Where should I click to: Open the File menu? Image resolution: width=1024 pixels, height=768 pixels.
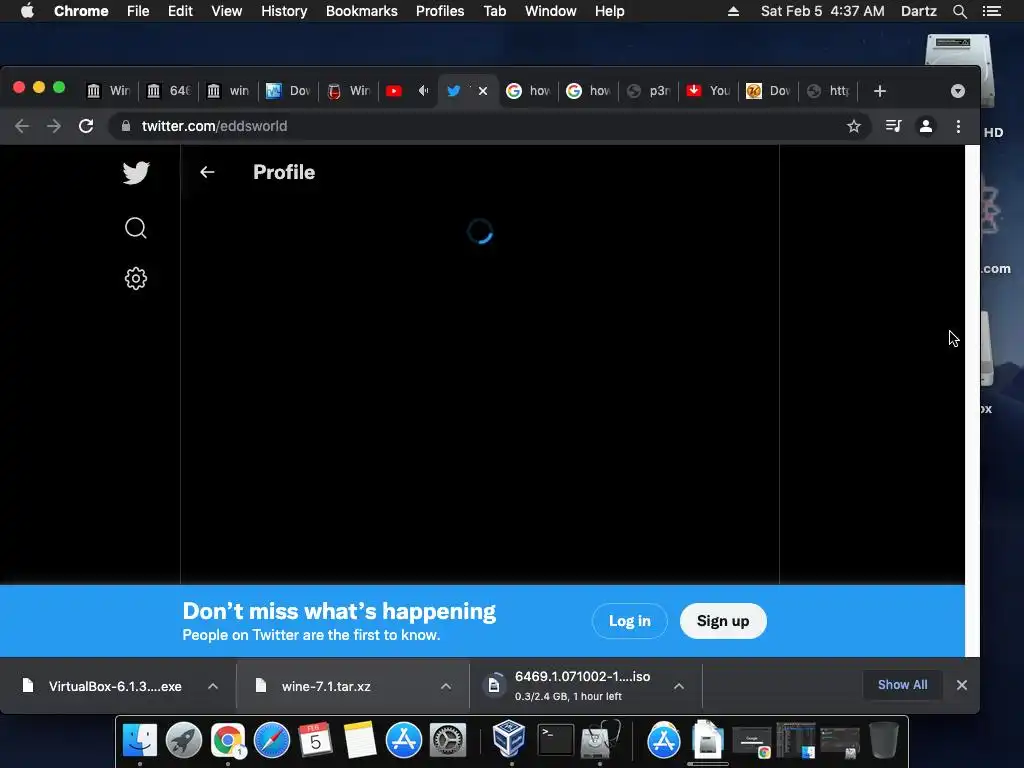coord(138,11)
